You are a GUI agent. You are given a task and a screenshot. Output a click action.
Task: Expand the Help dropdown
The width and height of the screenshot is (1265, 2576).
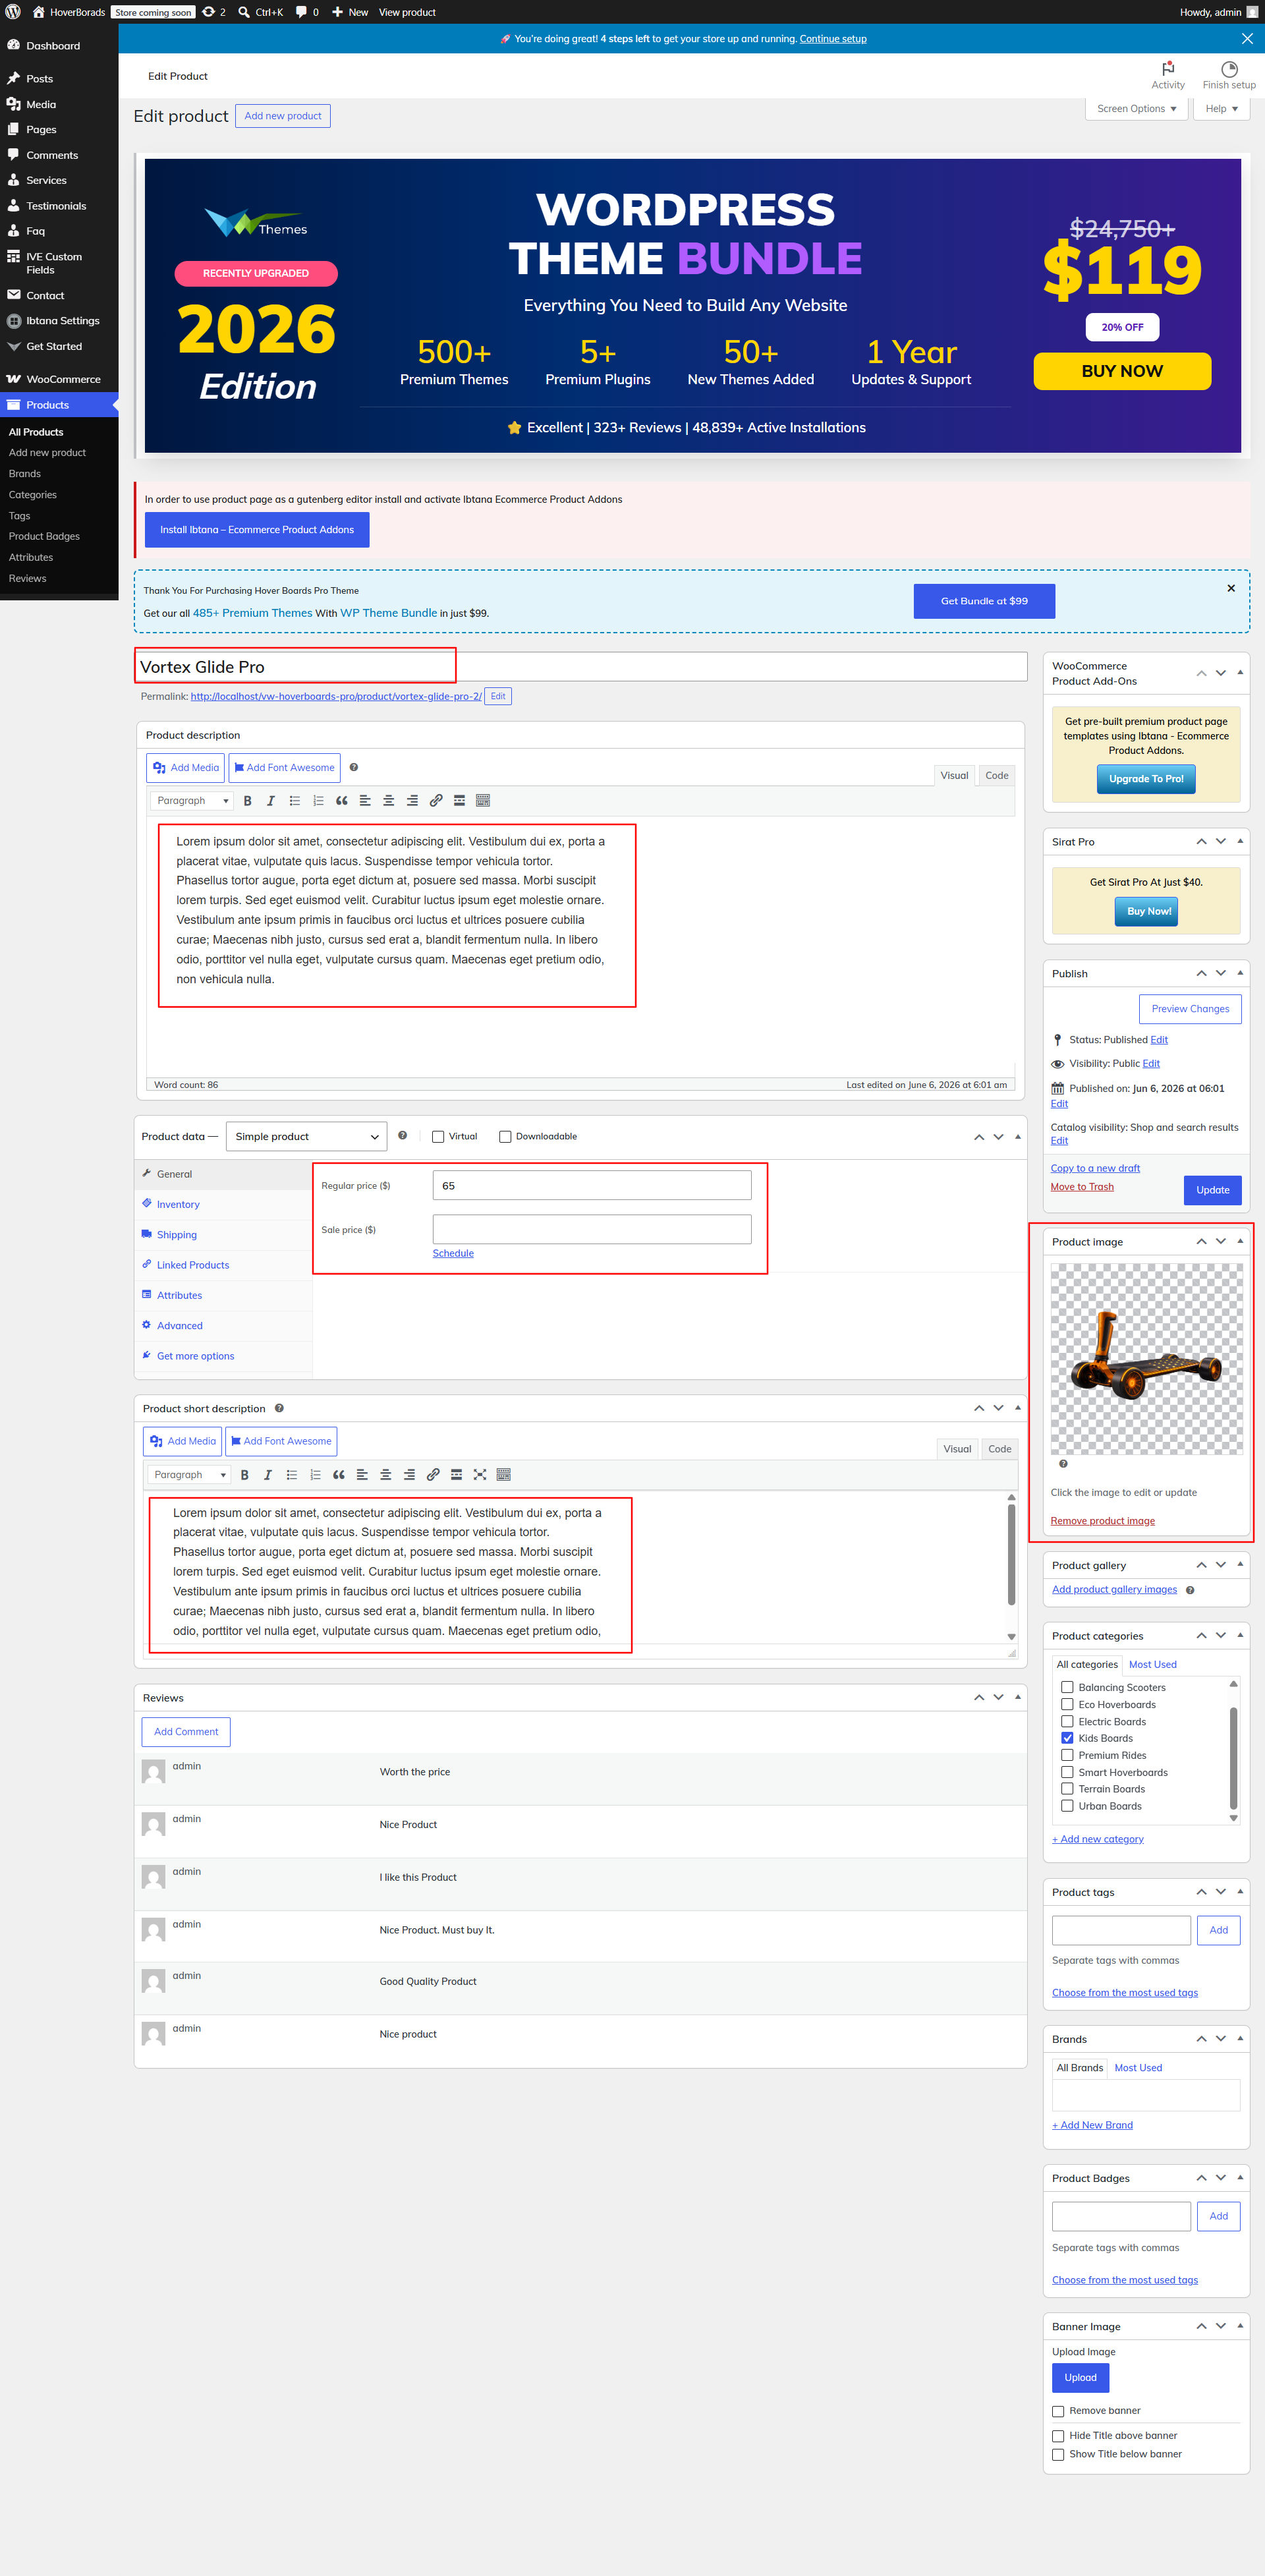pyautogui.click(x=1221, y=109)
